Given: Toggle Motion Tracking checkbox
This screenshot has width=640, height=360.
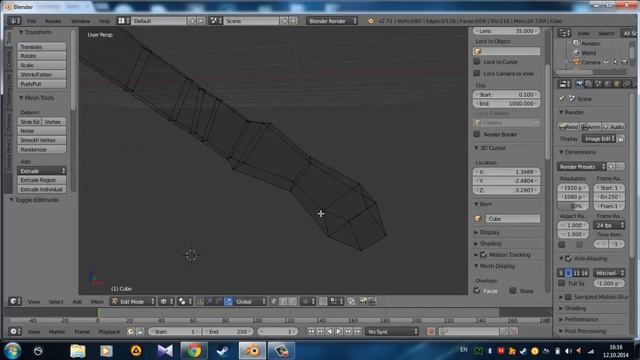Looking at the screenshot, I should click(x=484, y=254).
